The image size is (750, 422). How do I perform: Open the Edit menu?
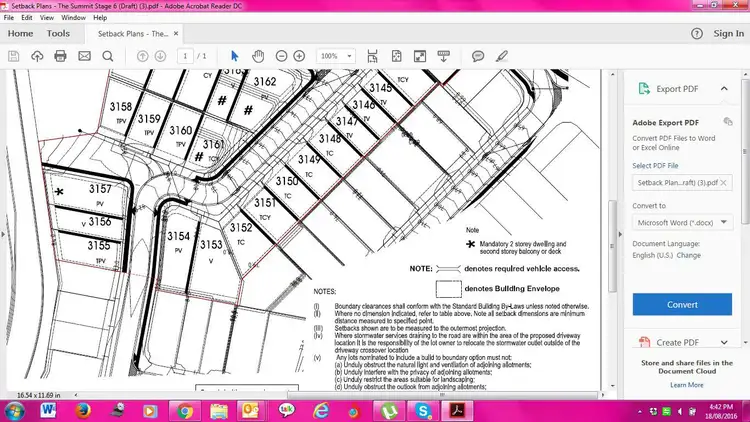tap(27, 18)
